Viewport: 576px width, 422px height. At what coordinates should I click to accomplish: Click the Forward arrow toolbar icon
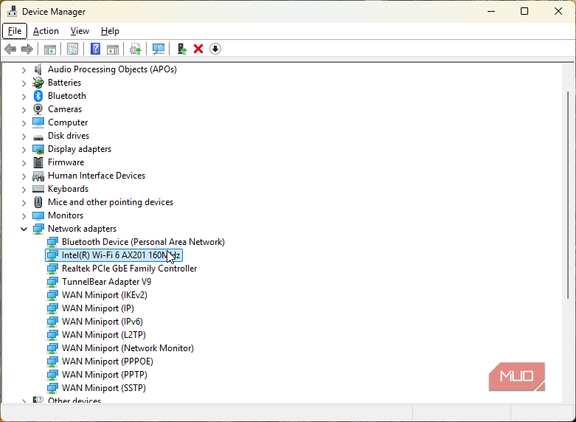click(27, 49)
